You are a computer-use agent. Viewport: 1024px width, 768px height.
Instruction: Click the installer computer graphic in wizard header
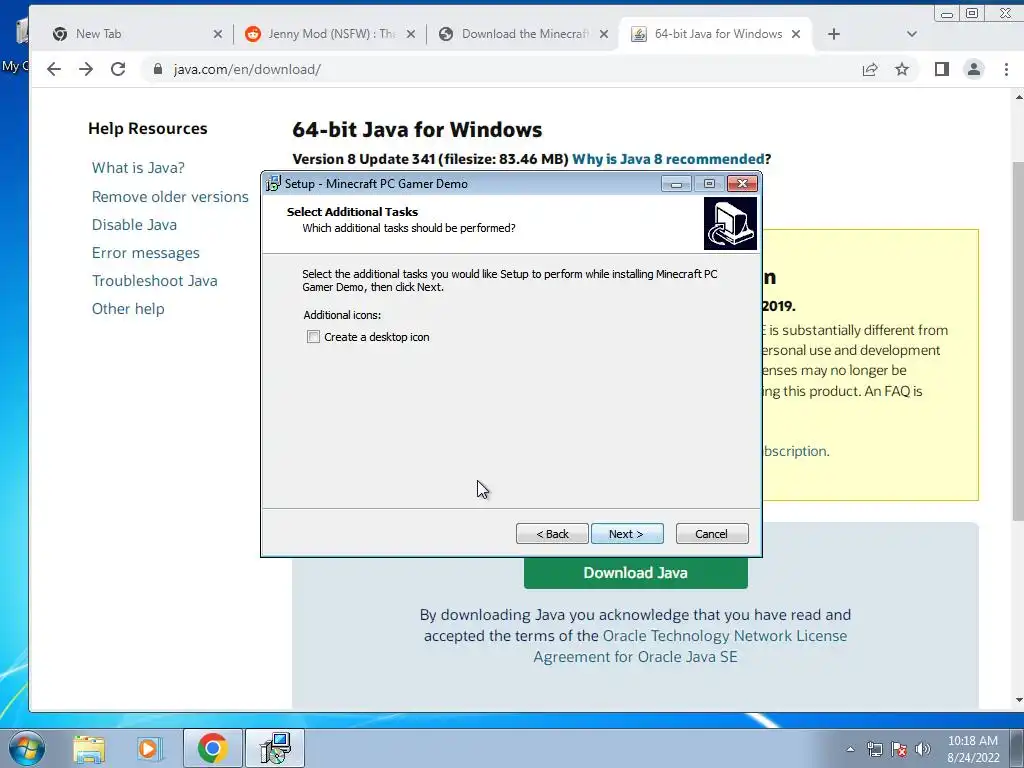click(730, 224)
